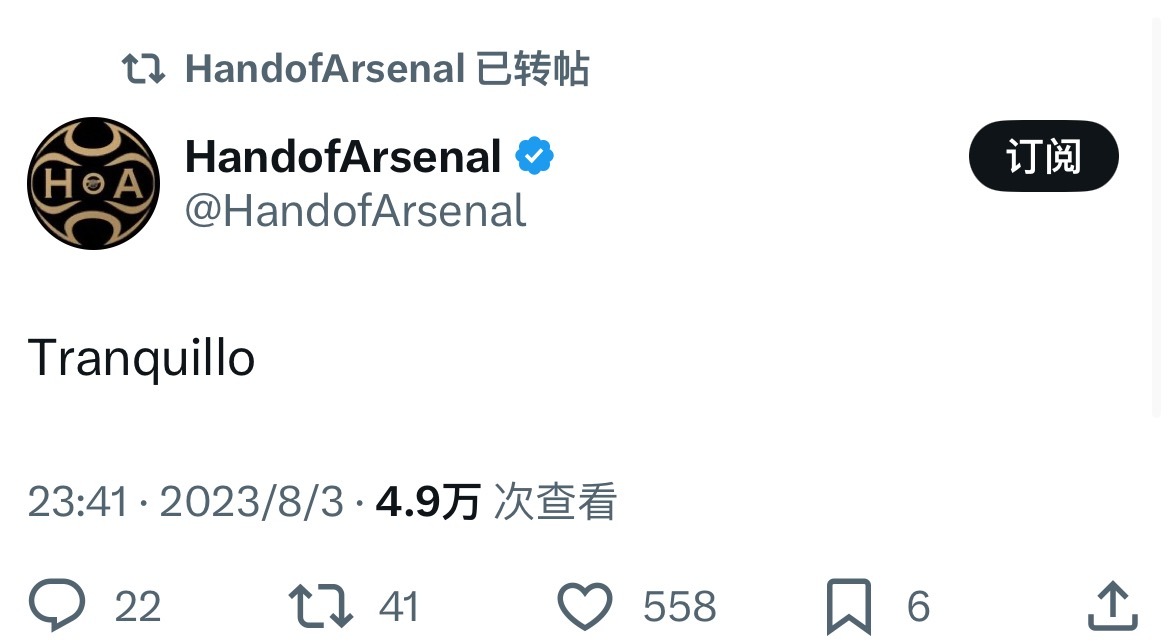1169x643 pixels.
Task: Tap the repost arrows icon beside 41
Action: tap(320, 606)
